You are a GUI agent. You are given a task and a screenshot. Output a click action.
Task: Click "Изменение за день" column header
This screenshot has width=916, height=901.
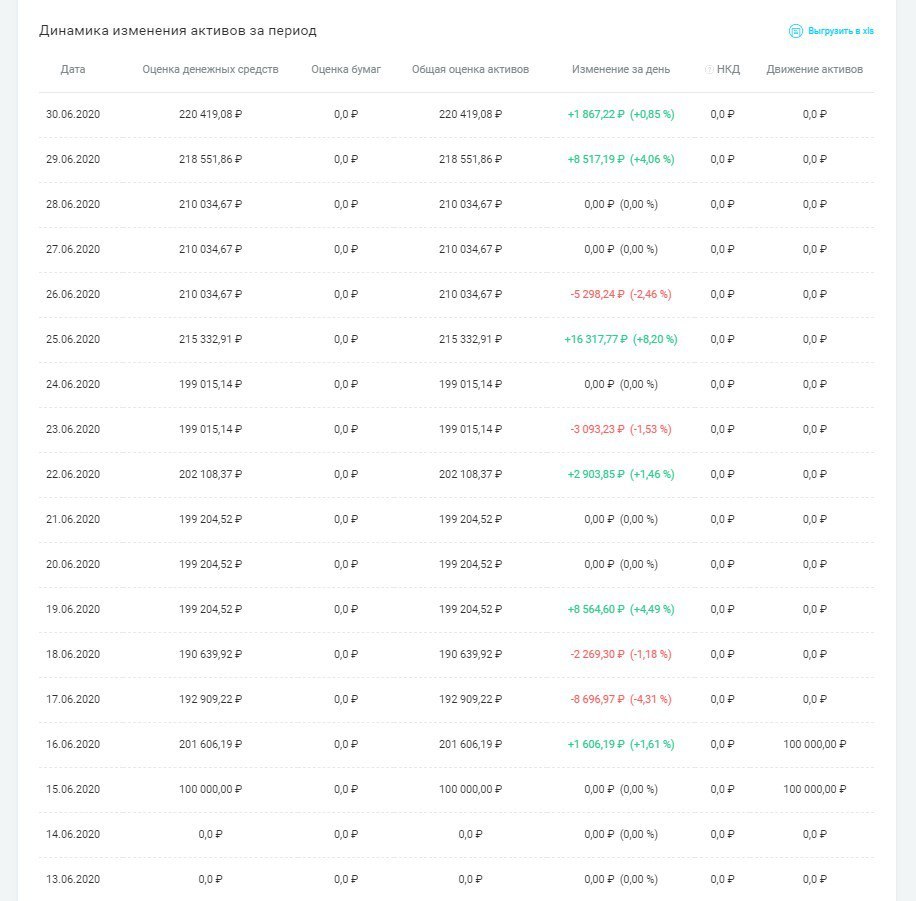point(621,70)
